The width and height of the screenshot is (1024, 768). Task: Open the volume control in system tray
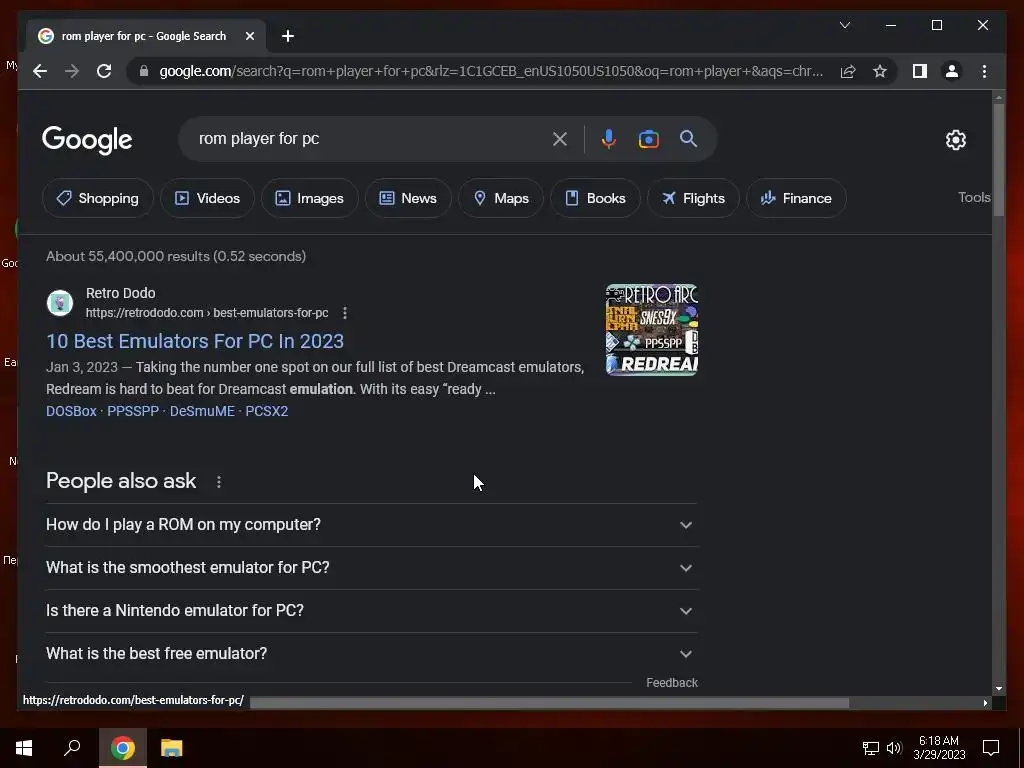coord(894,748)
